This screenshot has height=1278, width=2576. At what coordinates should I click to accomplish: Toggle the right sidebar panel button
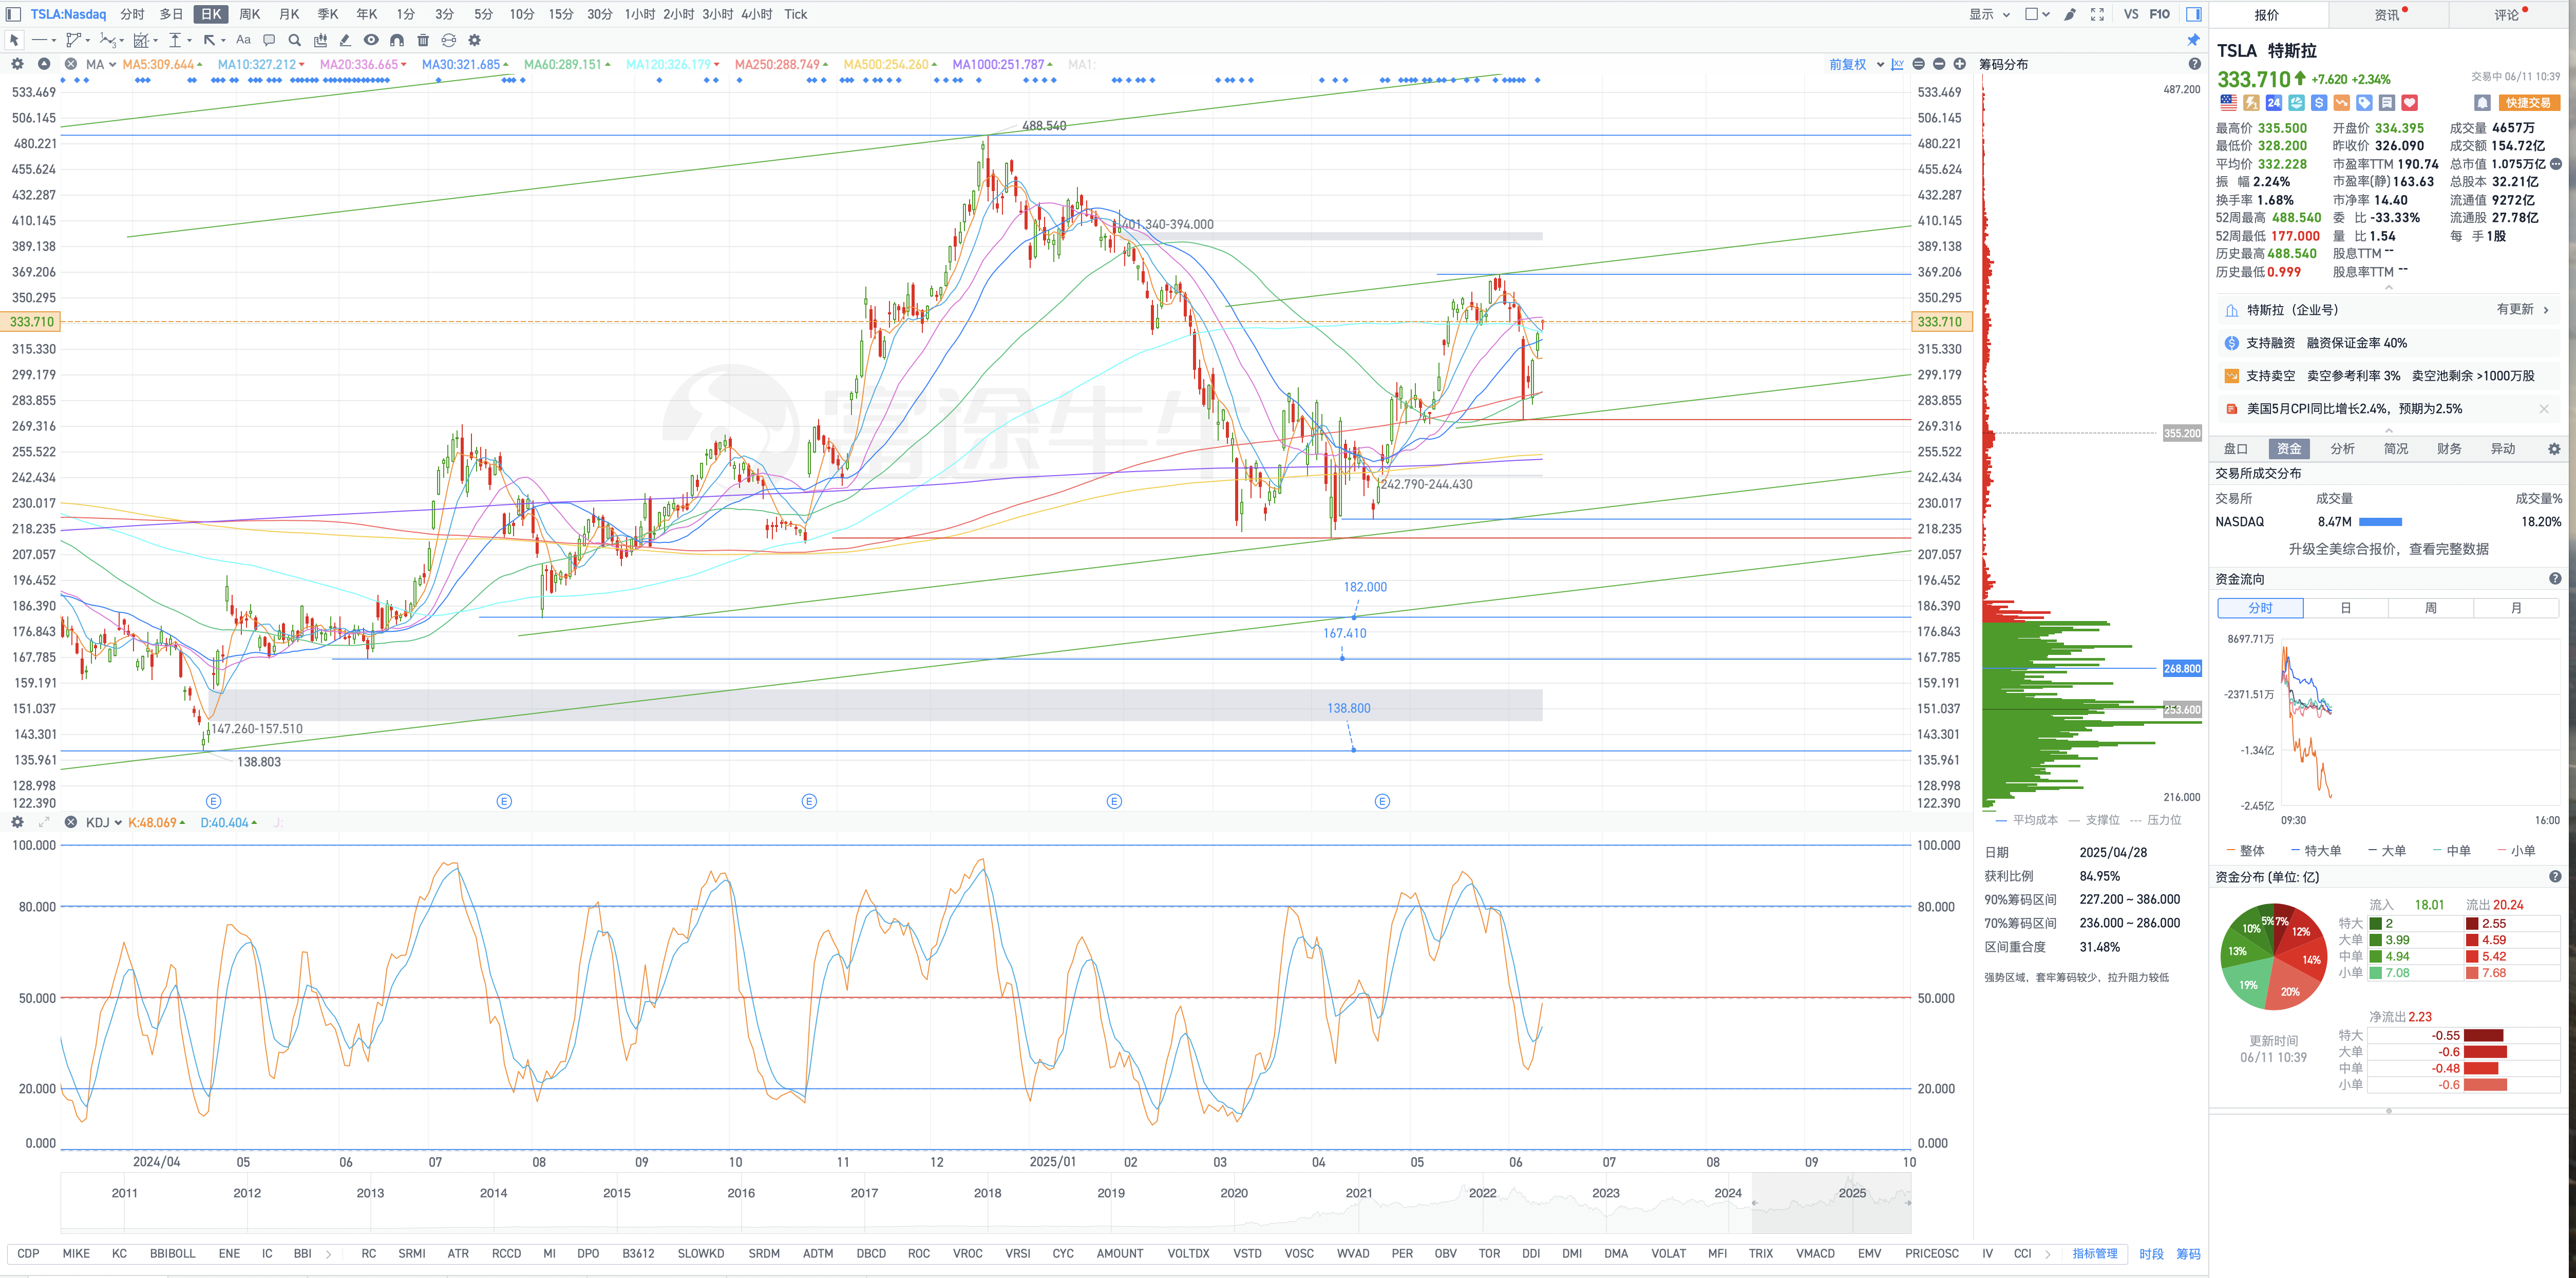coord(2193,14)
